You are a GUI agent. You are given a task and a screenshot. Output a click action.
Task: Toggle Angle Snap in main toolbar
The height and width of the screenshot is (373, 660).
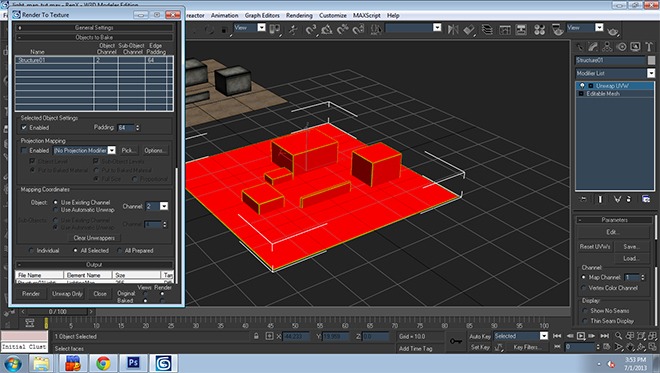click(327, 29)
